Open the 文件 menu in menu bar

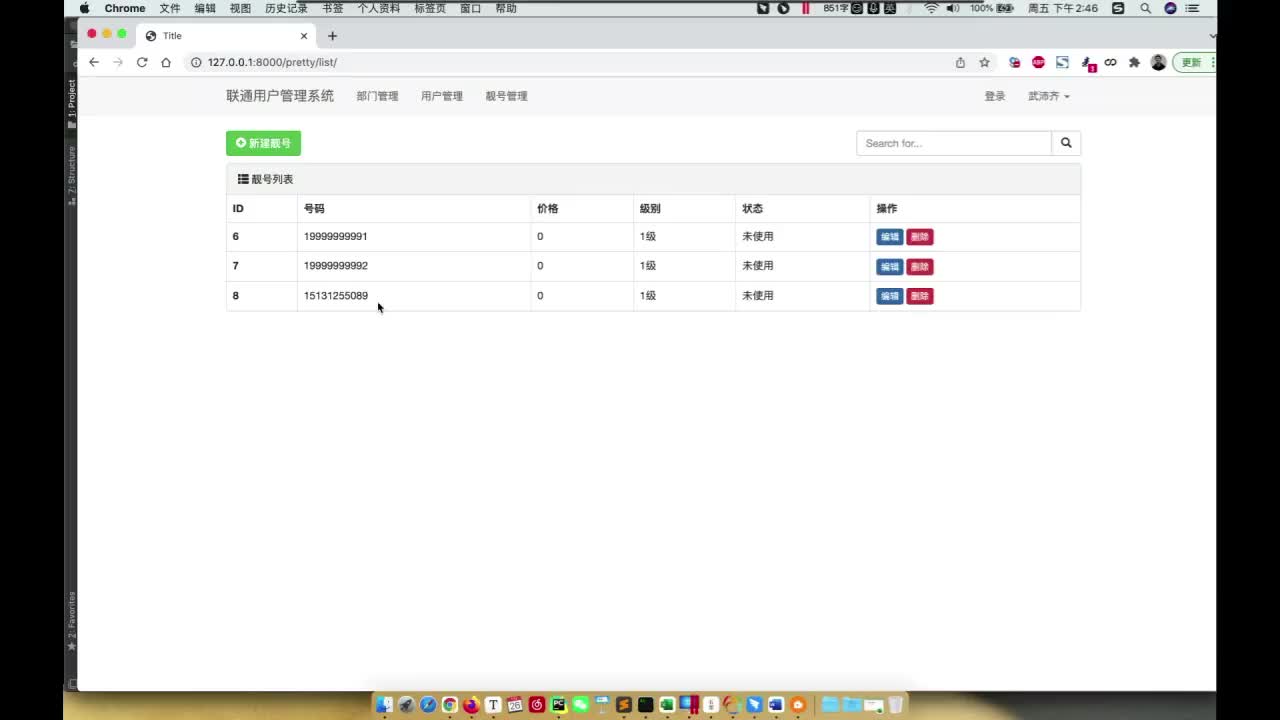[170, 8]
